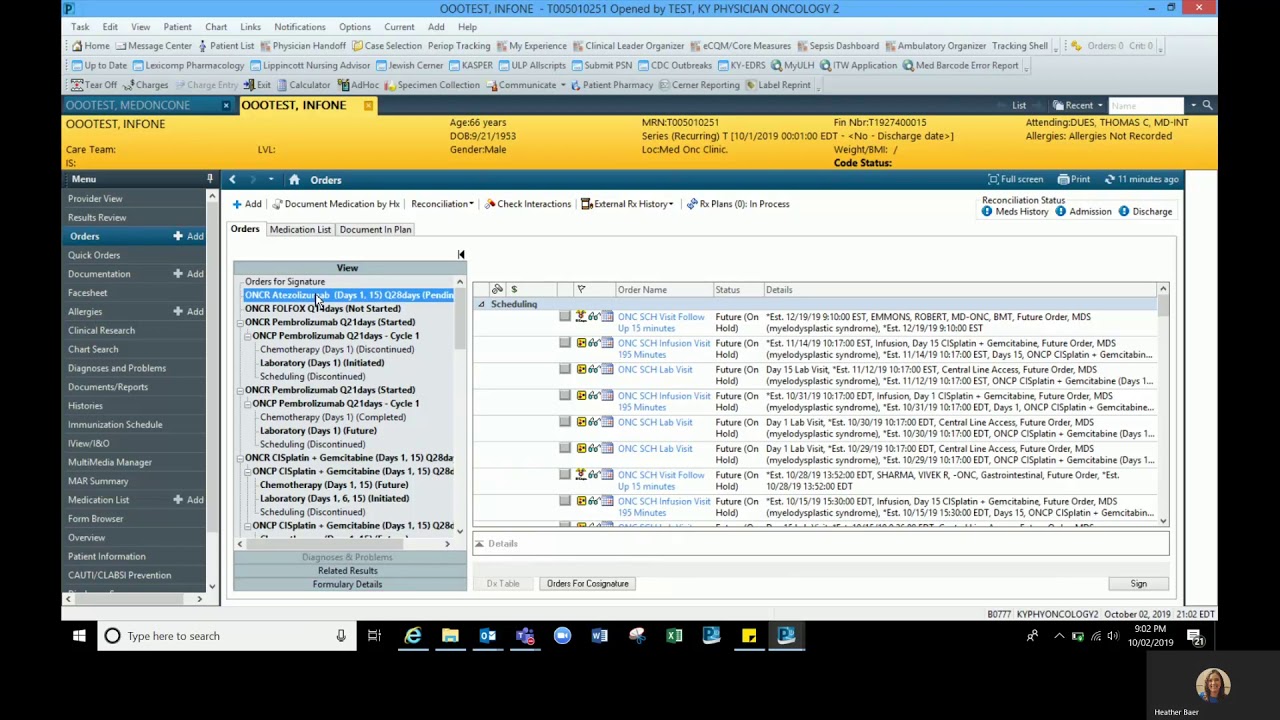
Task: Open Outlook from the Windows taskbar
Action: [x=488, y=636]
